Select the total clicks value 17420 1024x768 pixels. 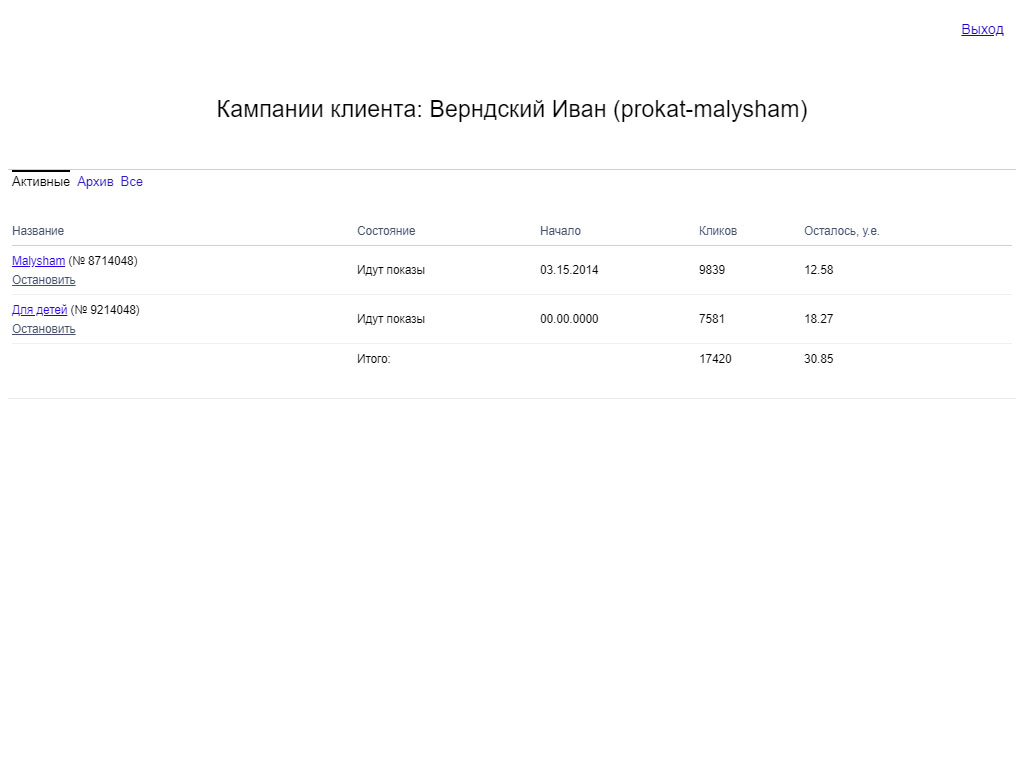[x=715, y=359]
